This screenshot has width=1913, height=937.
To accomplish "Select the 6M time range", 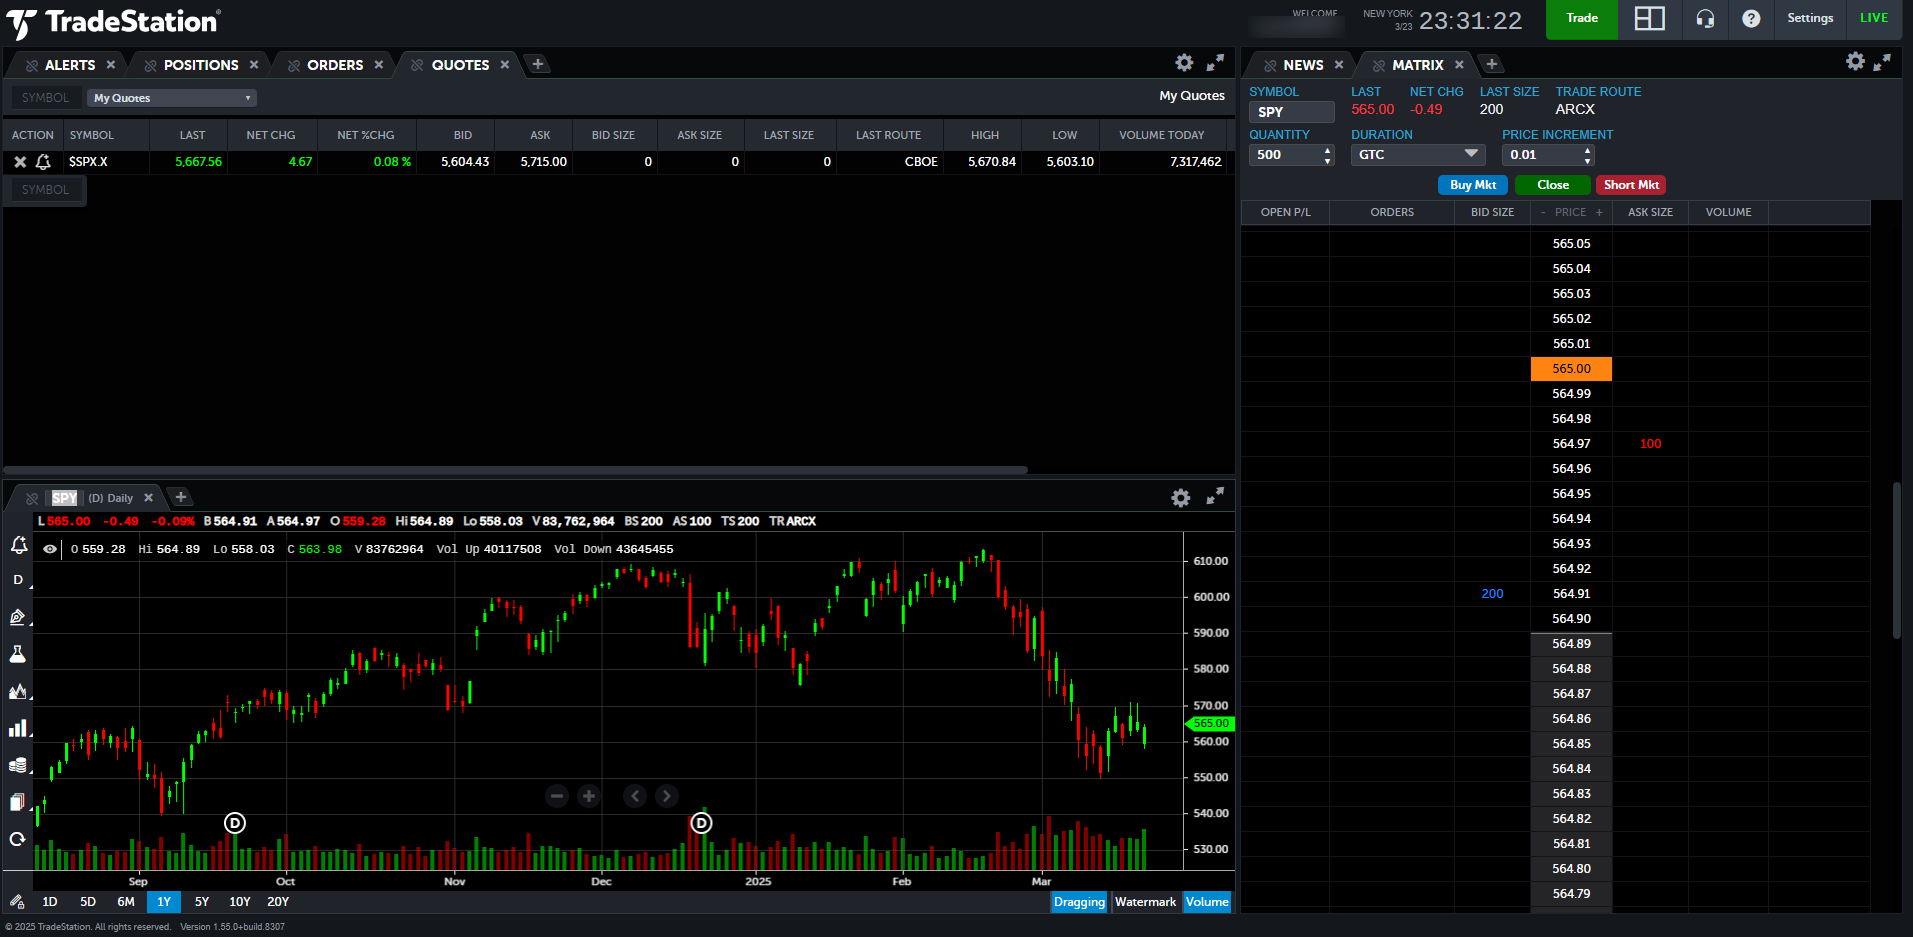I will (126, 902).
